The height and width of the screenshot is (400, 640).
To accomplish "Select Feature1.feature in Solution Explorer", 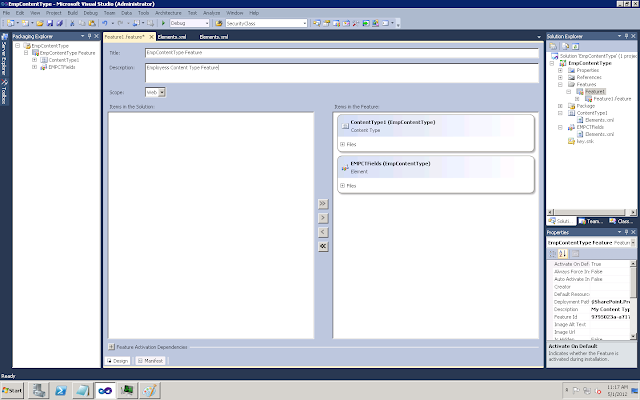I will point(612,99).
